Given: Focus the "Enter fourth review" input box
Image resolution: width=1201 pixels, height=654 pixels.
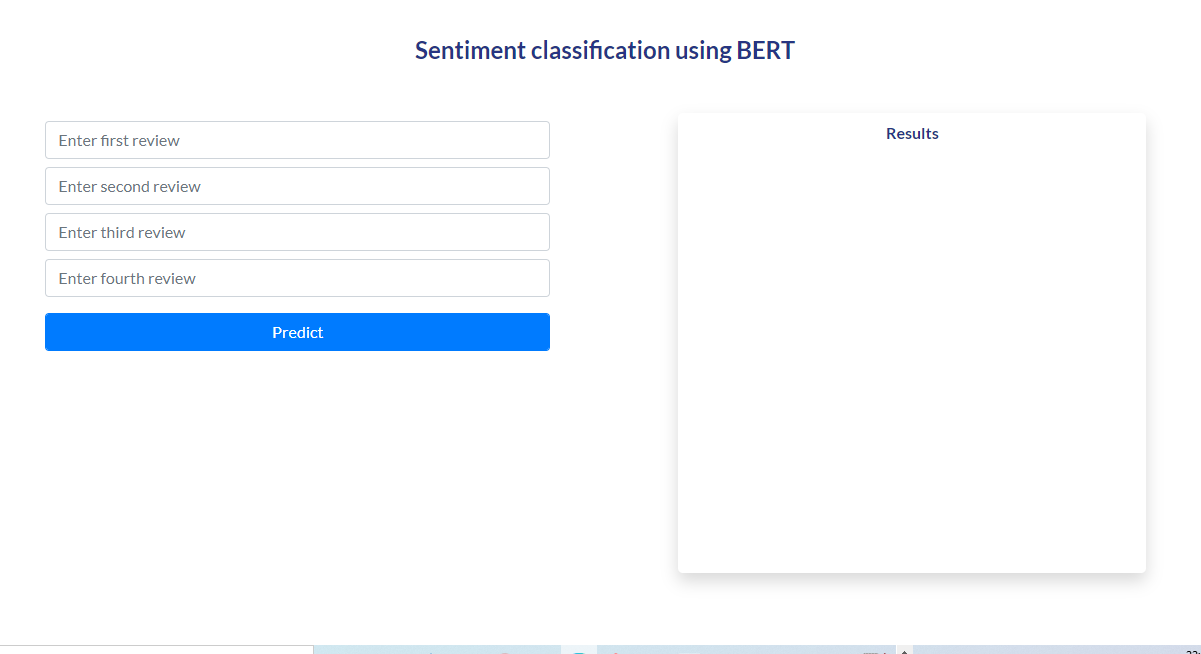Looking at the screenshot, I should 297,278.
